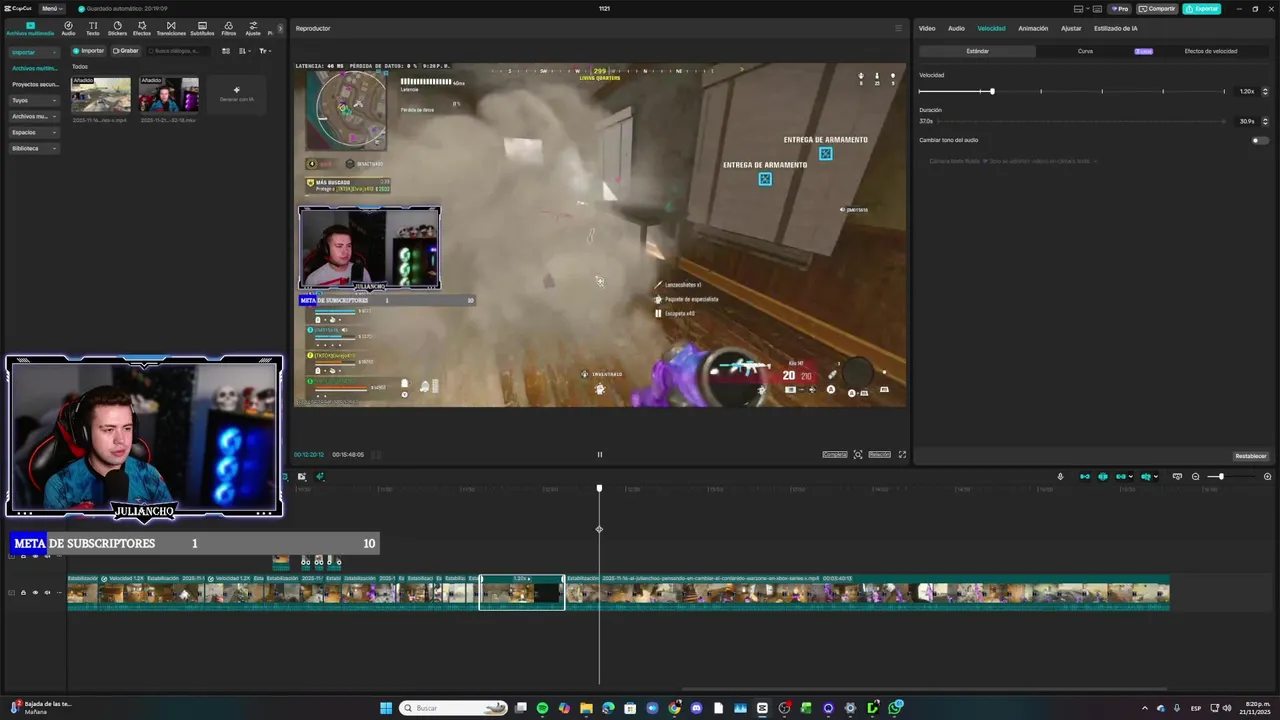The width and height of the screenshot is (1280, 720).
Task: Open the media filter dropdown
Action: click(265, 51)
